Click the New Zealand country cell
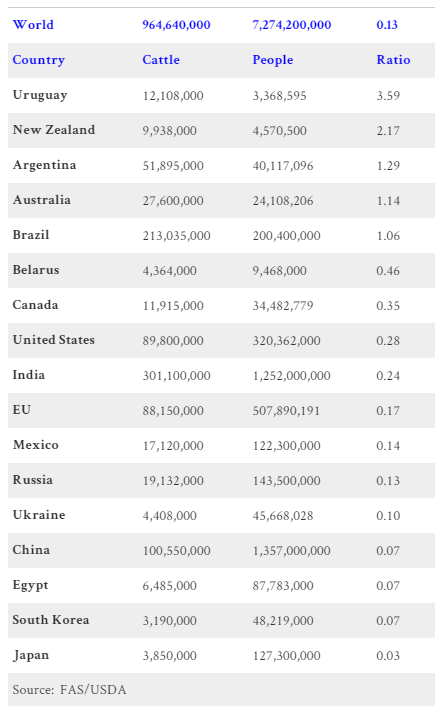This screenshot has height=716, width=446. coord(54,130)
